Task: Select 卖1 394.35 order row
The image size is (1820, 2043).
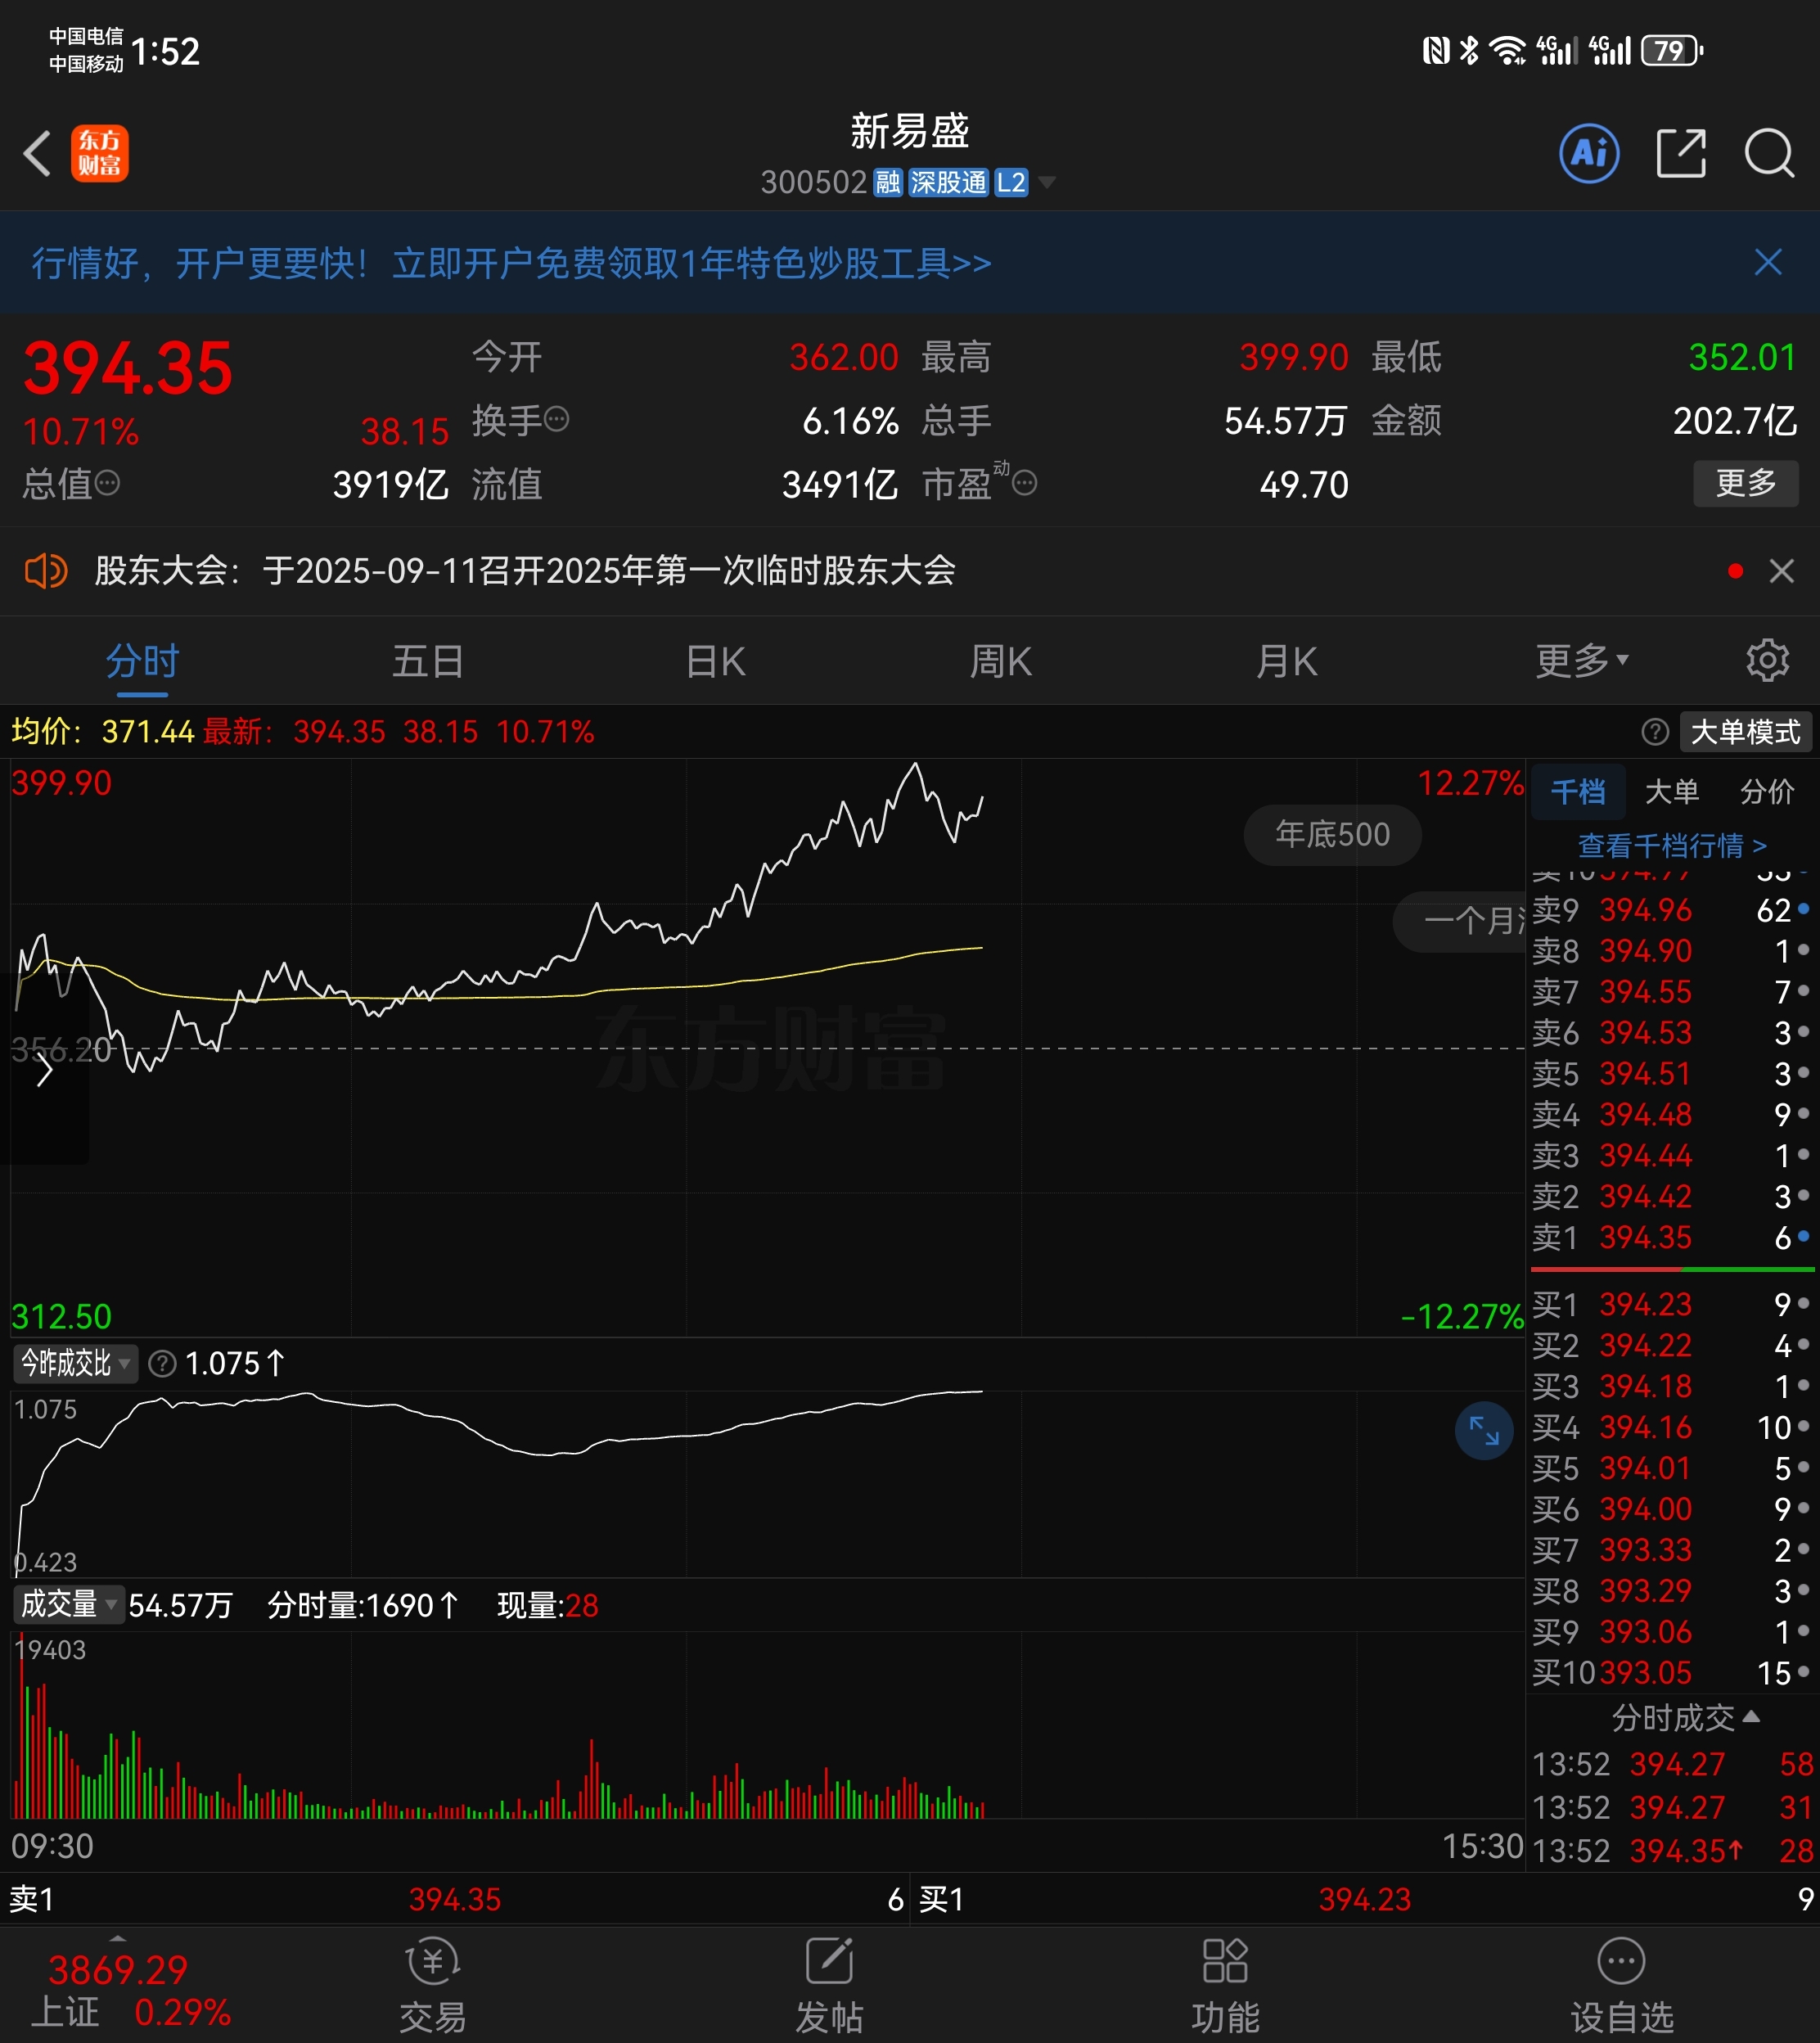Action: tap(1671, 1237)
